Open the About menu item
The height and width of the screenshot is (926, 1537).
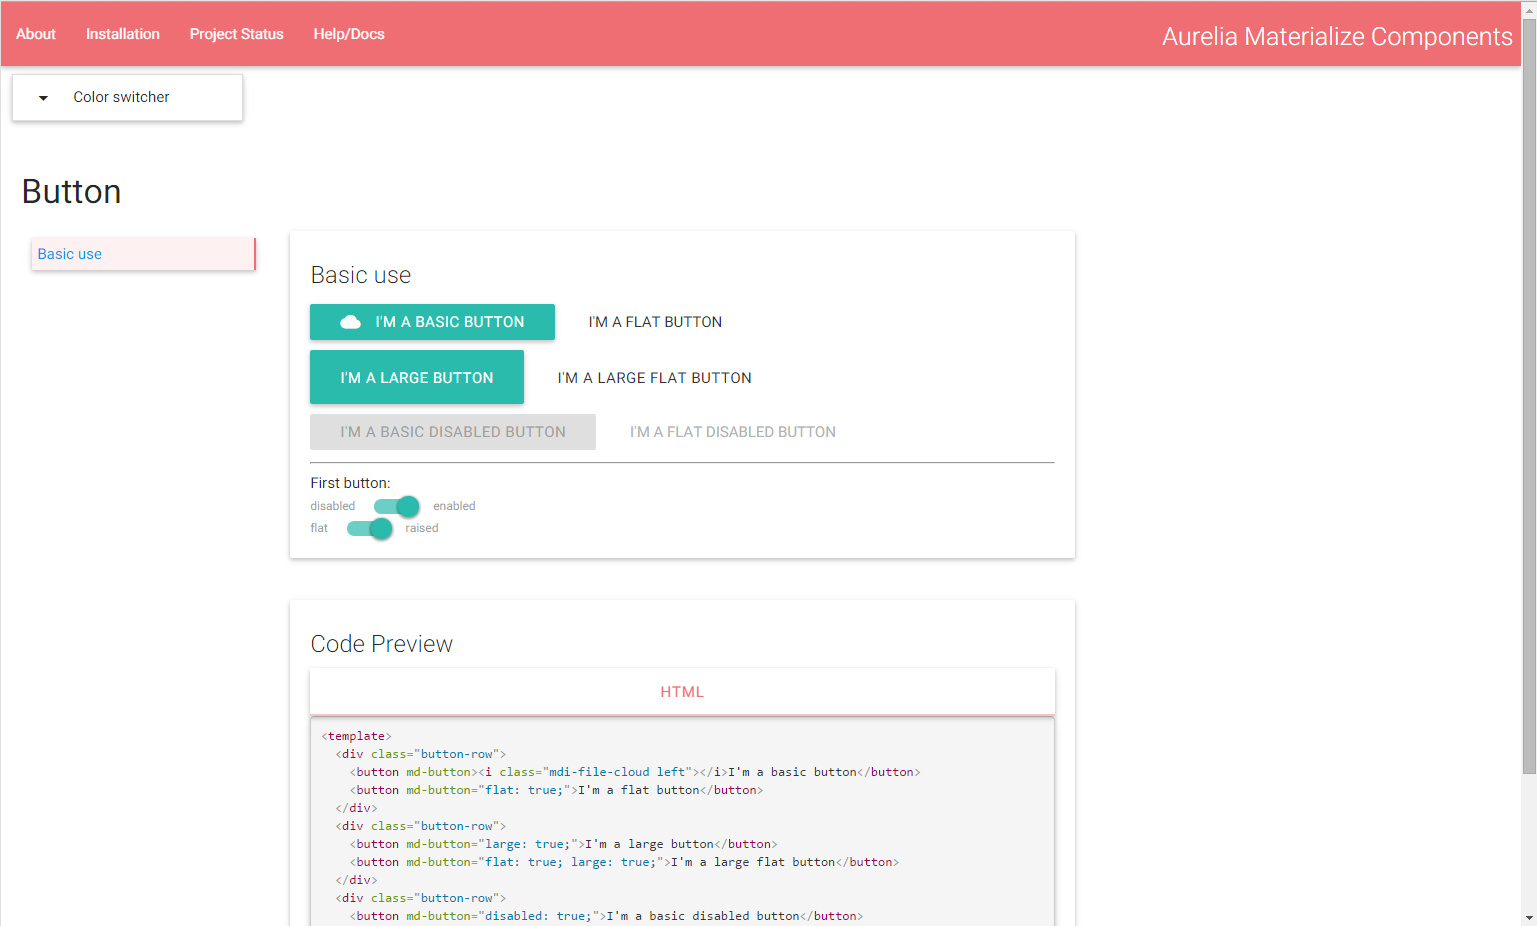click(36, 34)
